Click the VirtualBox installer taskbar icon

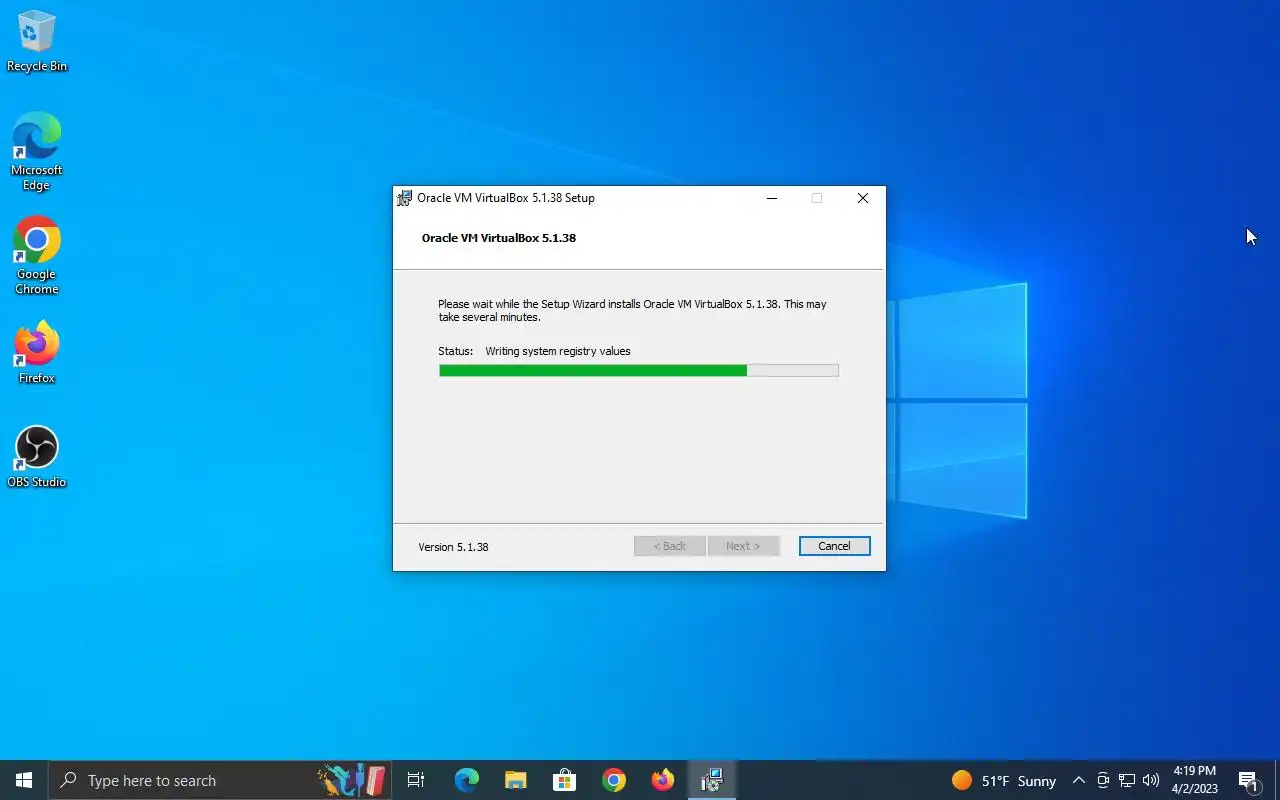pyautogui.click(x=712, y=780)
